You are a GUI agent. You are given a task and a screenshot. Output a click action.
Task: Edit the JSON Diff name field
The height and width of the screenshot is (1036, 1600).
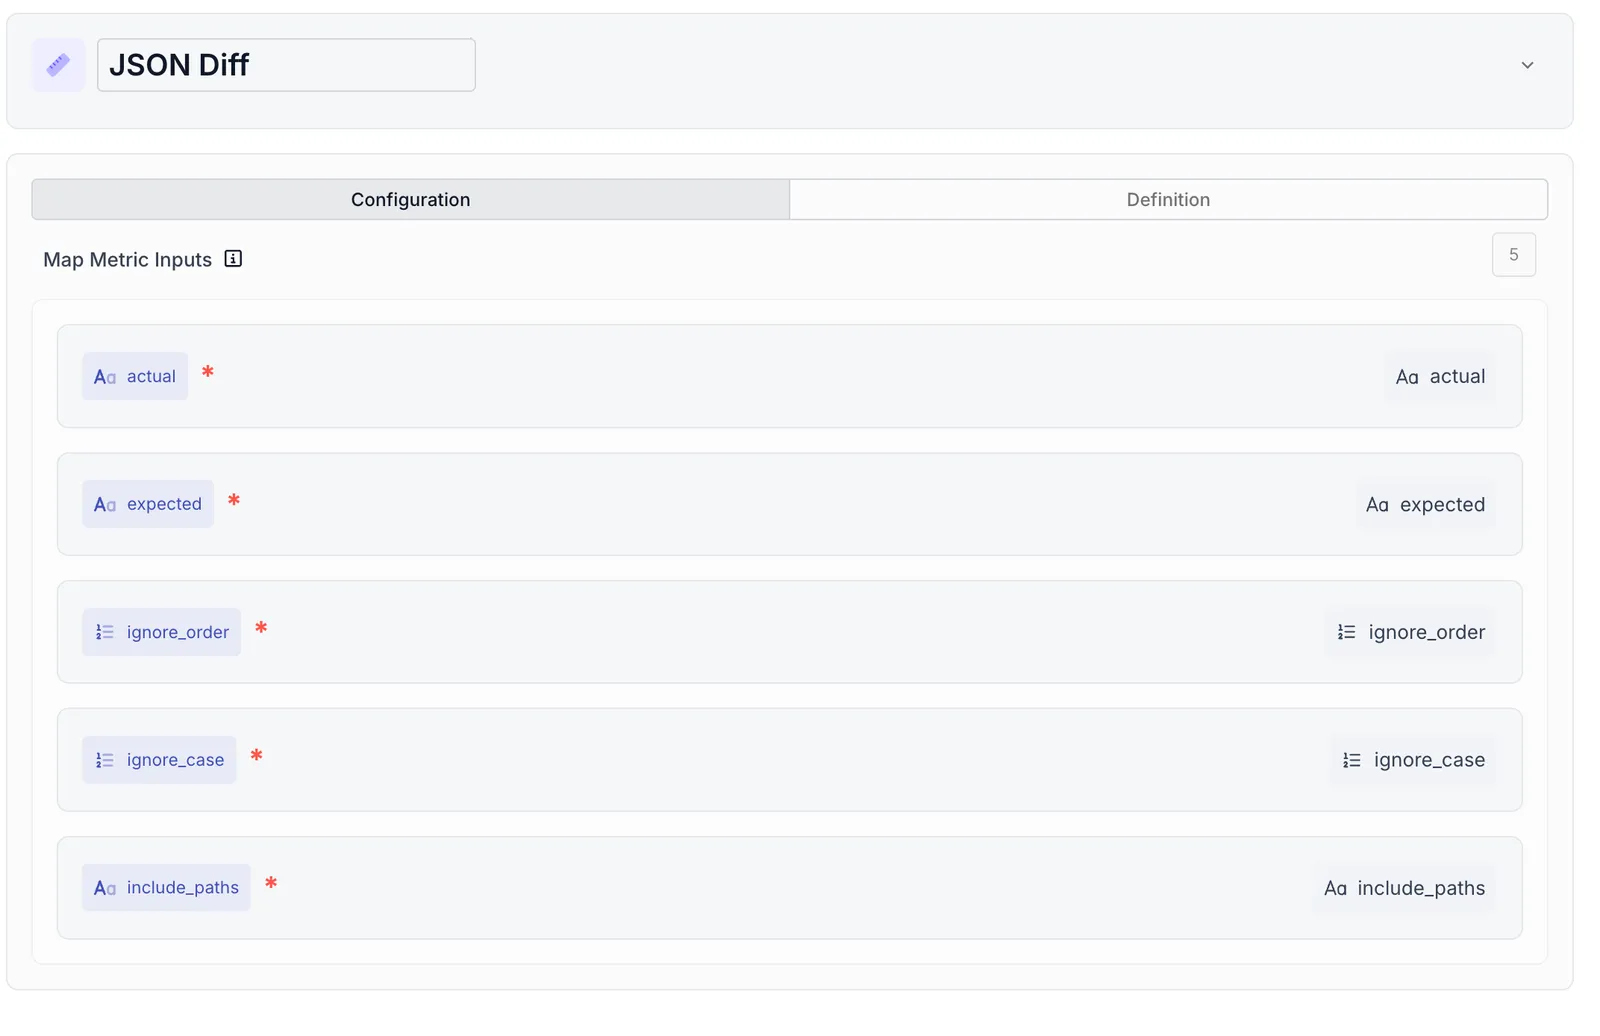[286, 65]
